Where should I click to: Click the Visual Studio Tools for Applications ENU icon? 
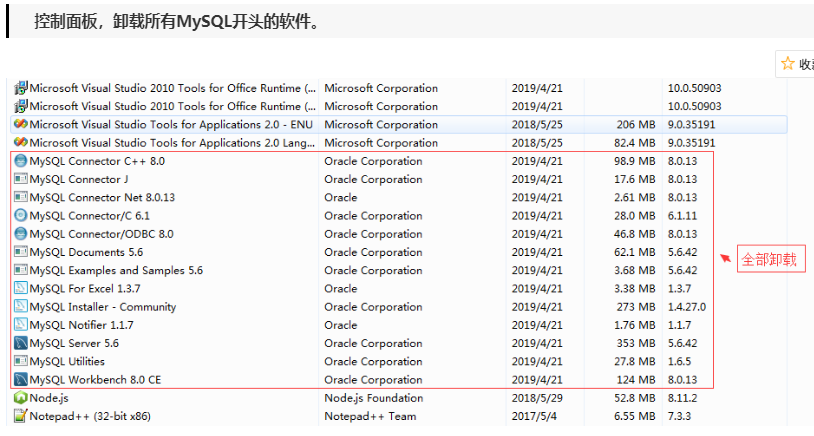[x=21, y=125]
